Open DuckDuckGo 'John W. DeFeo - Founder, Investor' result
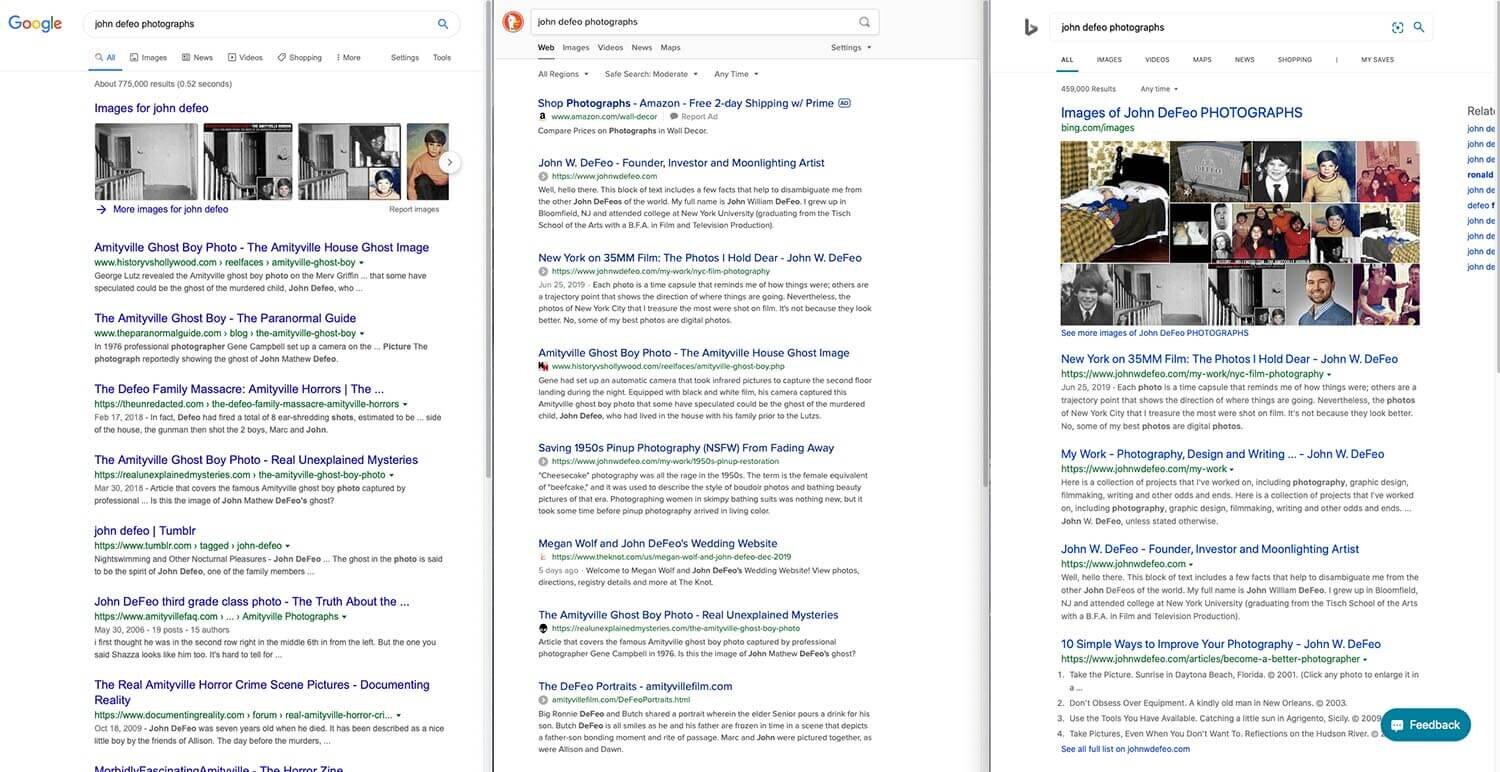This screenshot has width=1500, height=772. 681,162
